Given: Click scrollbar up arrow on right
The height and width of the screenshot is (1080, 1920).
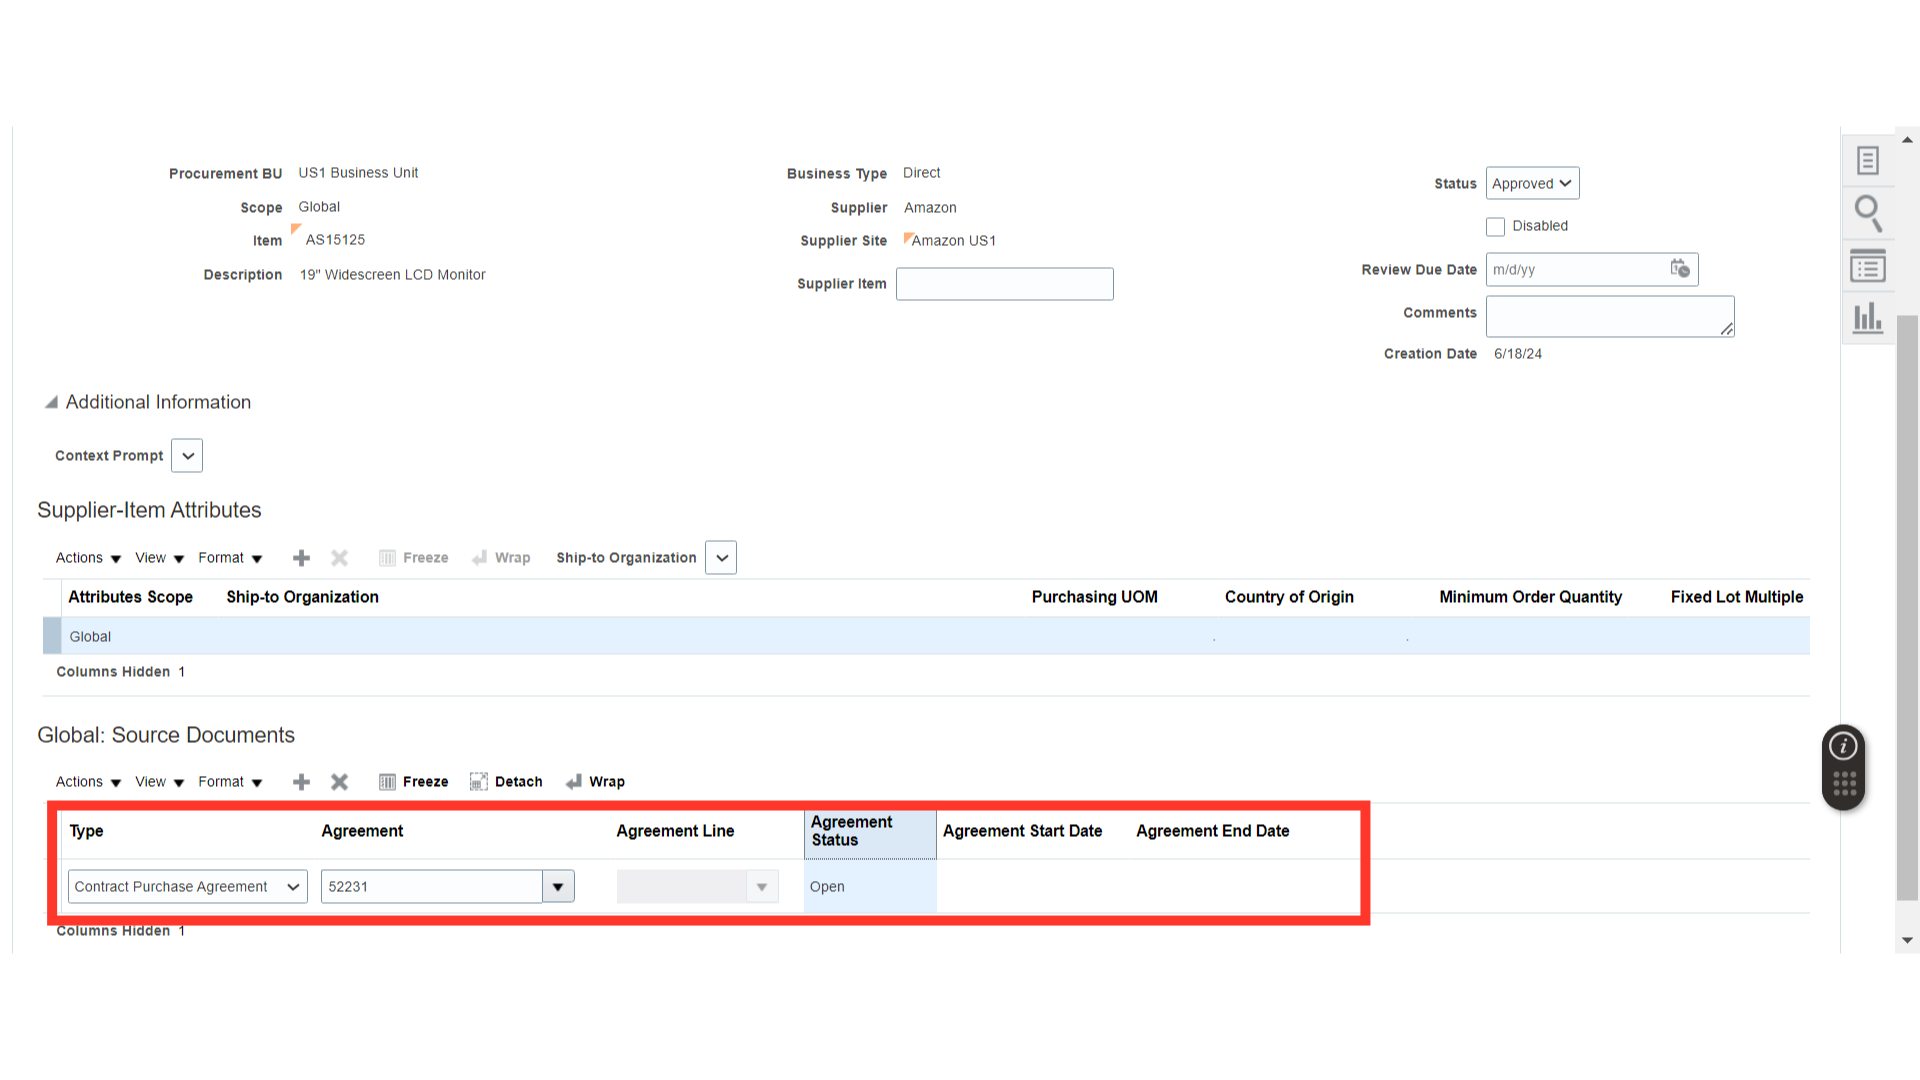Looking at the screenshot, I should pos(1907,140).
